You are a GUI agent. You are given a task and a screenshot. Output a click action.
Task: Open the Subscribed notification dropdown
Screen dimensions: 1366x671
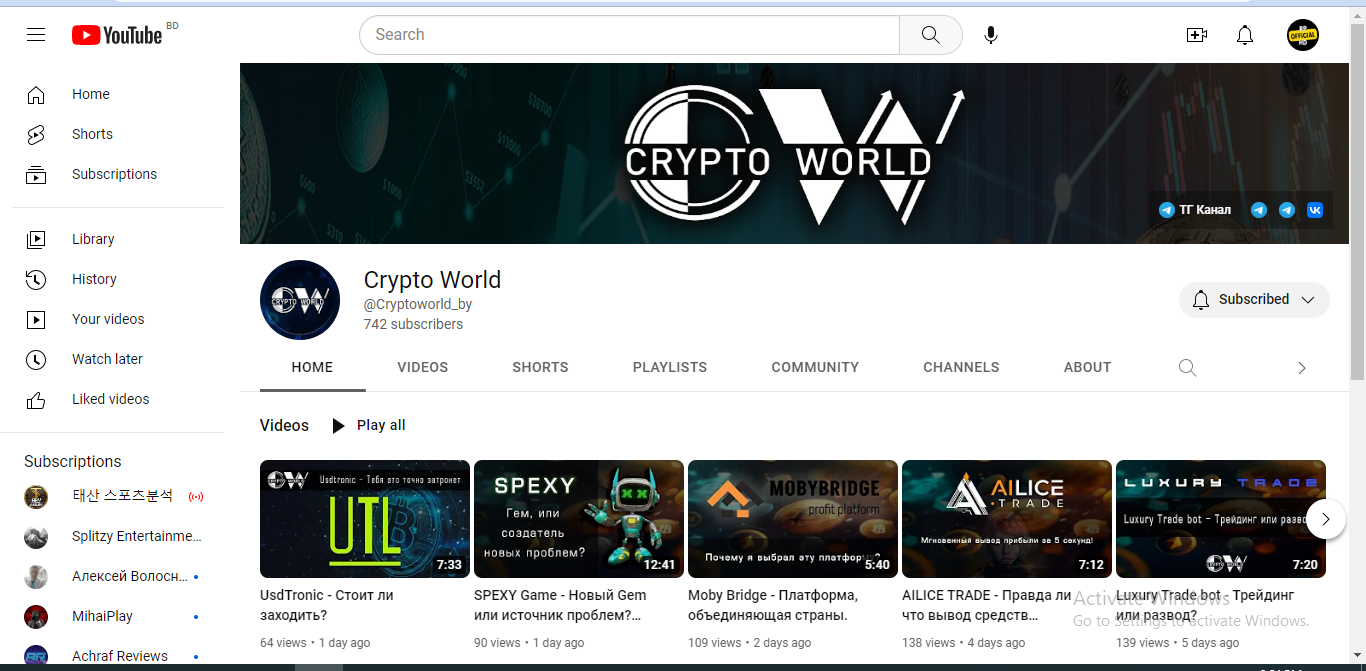point(1255,299)
